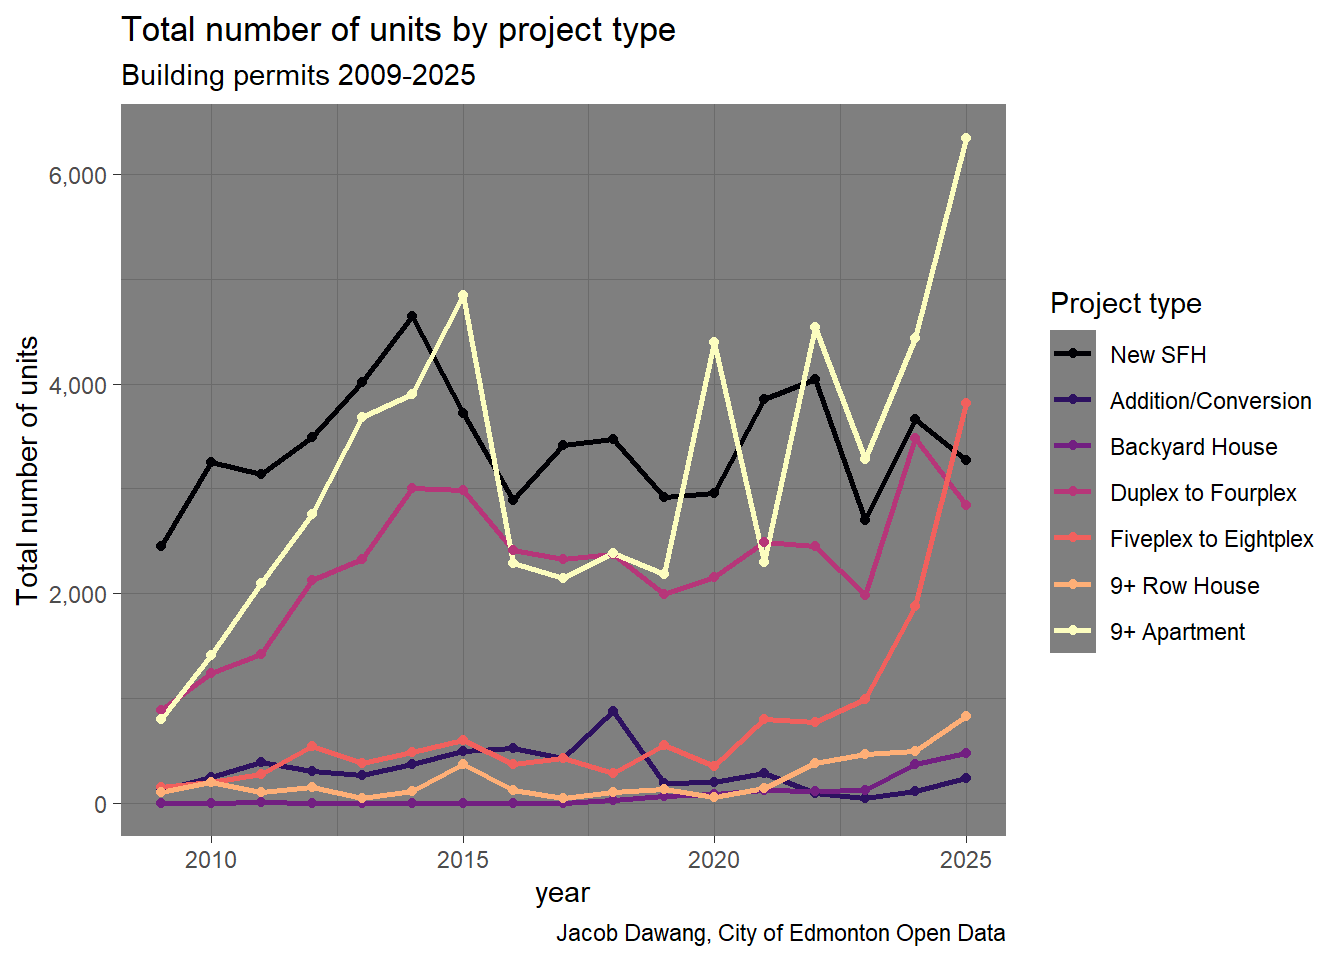This screenshot has height=960, width=1344.
Task: Click the Jacob Dawang source caption
Action: tap(780, 933)
